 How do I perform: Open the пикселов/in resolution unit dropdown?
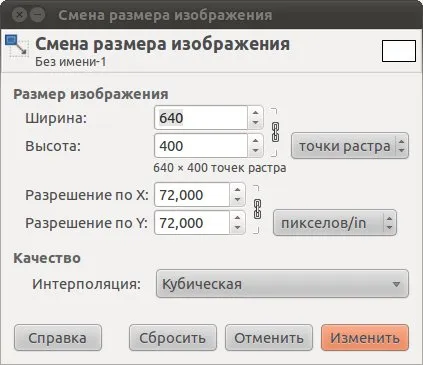(335, 223)
